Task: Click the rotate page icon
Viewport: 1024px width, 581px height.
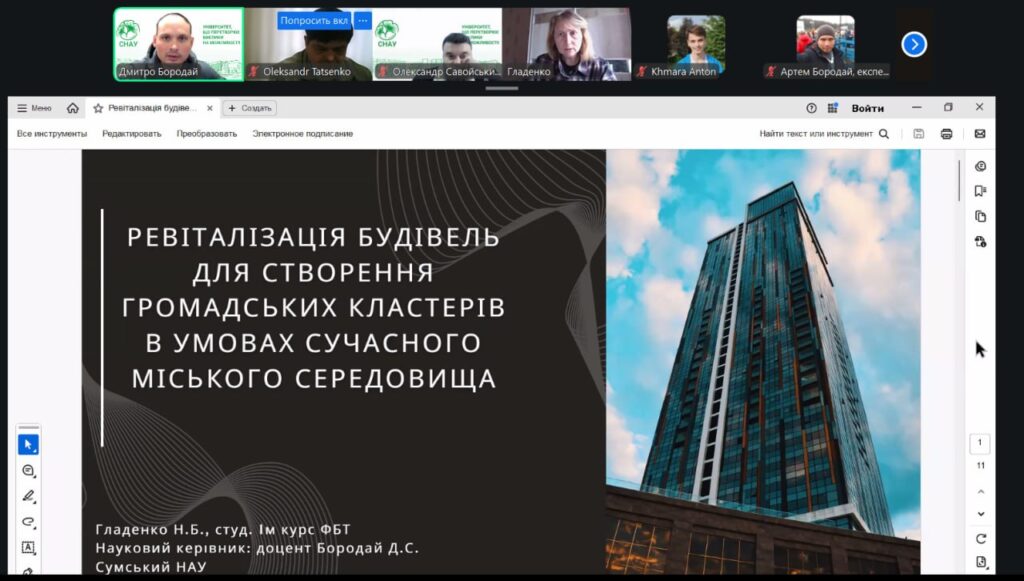Action: [x=981, y=539]
